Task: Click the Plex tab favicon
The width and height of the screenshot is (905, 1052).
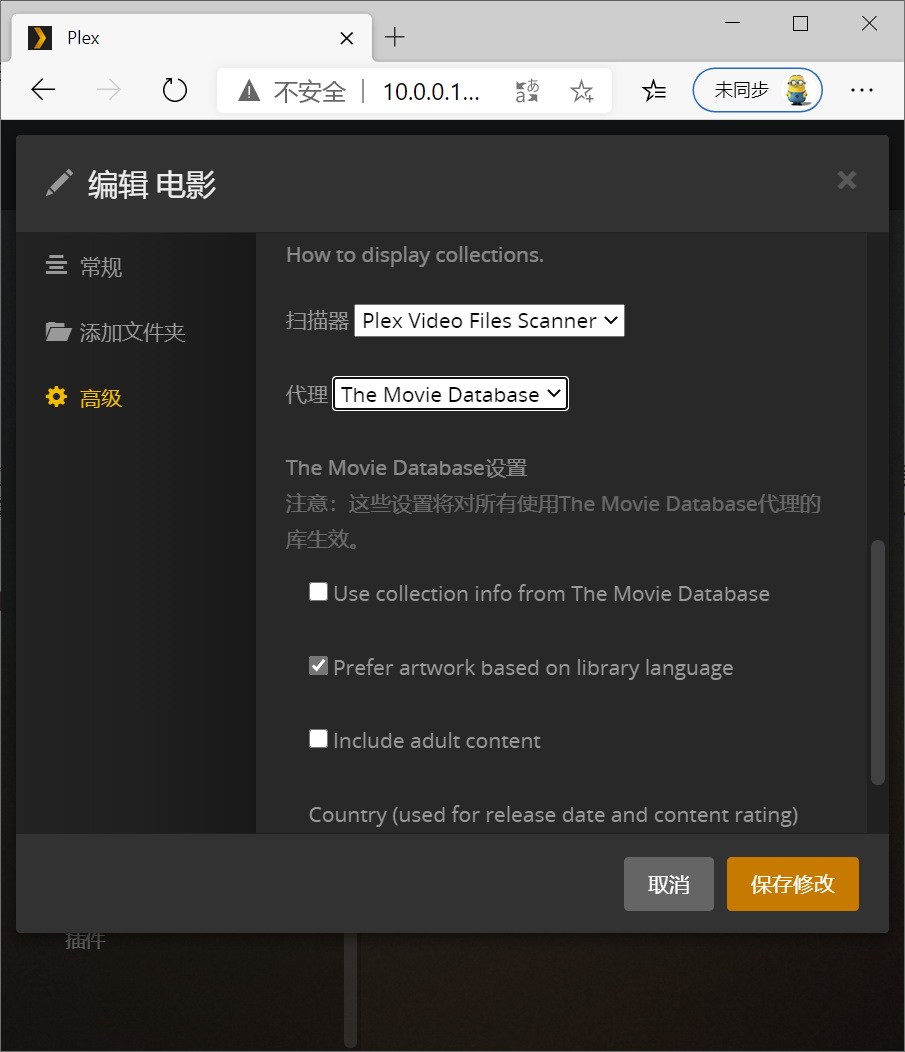Action: click(40, 38)
